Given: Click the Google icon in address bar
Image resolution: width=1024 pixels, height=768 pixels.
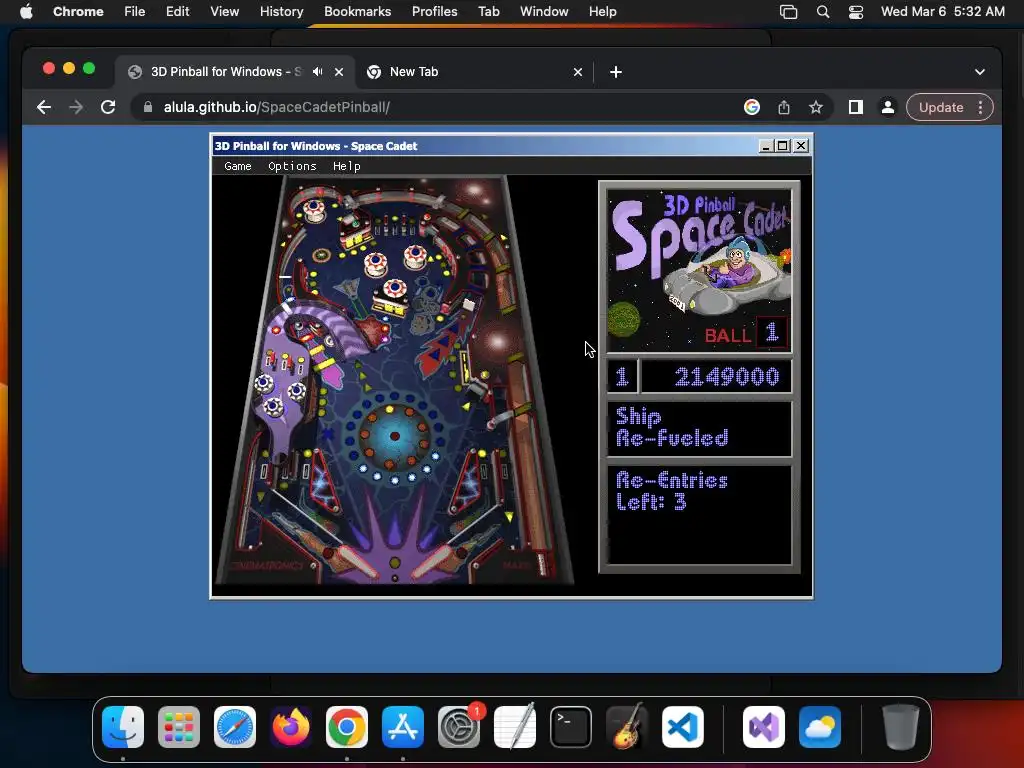Looking at the screenshot, I should [x=752, y=107].
